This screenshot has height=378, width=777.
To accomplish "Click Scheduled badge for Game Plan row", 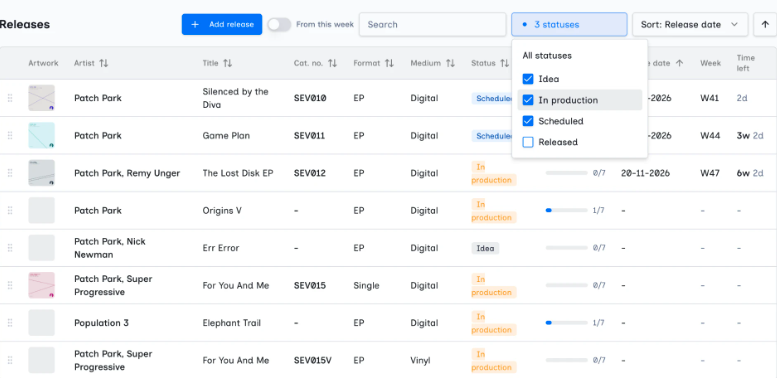I will coord(492,136).
